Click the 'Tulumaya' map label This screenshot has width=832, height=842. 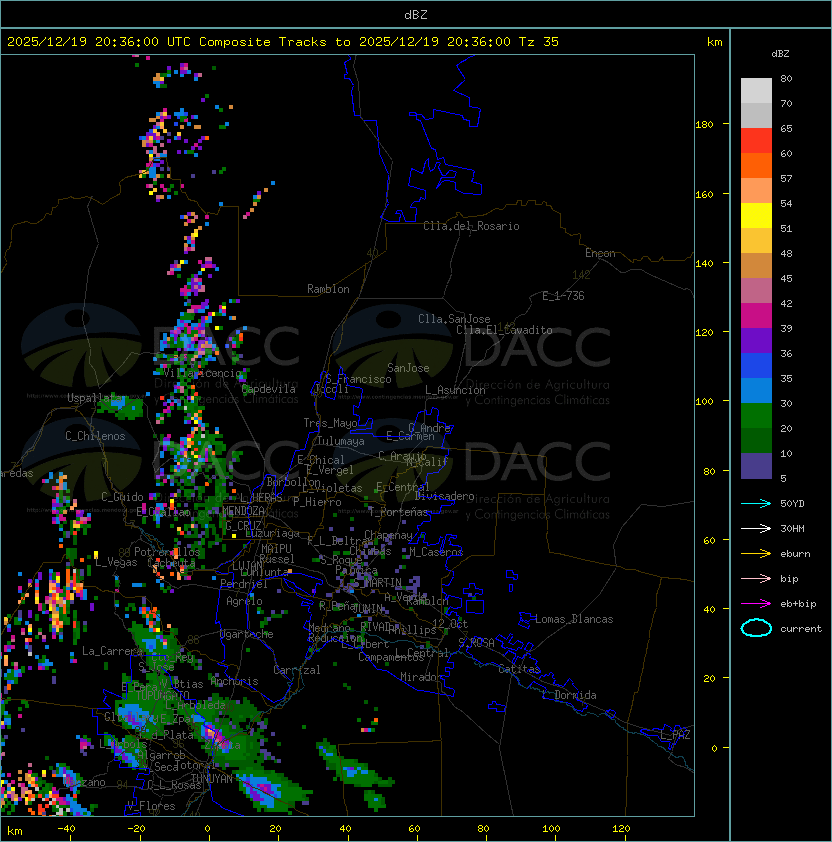pos(341,441)
